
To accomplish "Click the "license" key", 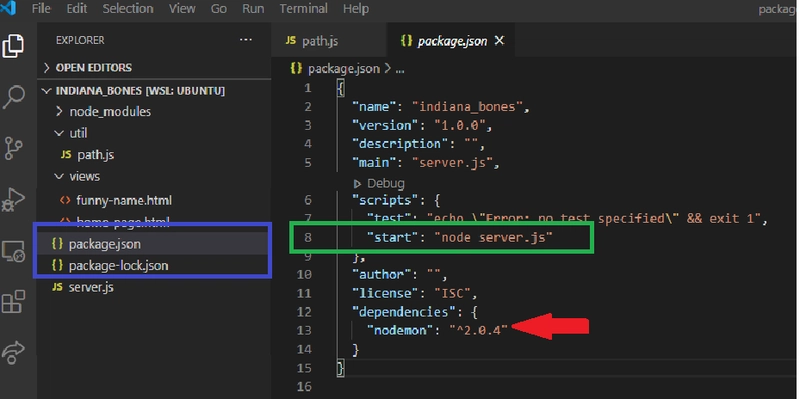I will pos(386,293).
